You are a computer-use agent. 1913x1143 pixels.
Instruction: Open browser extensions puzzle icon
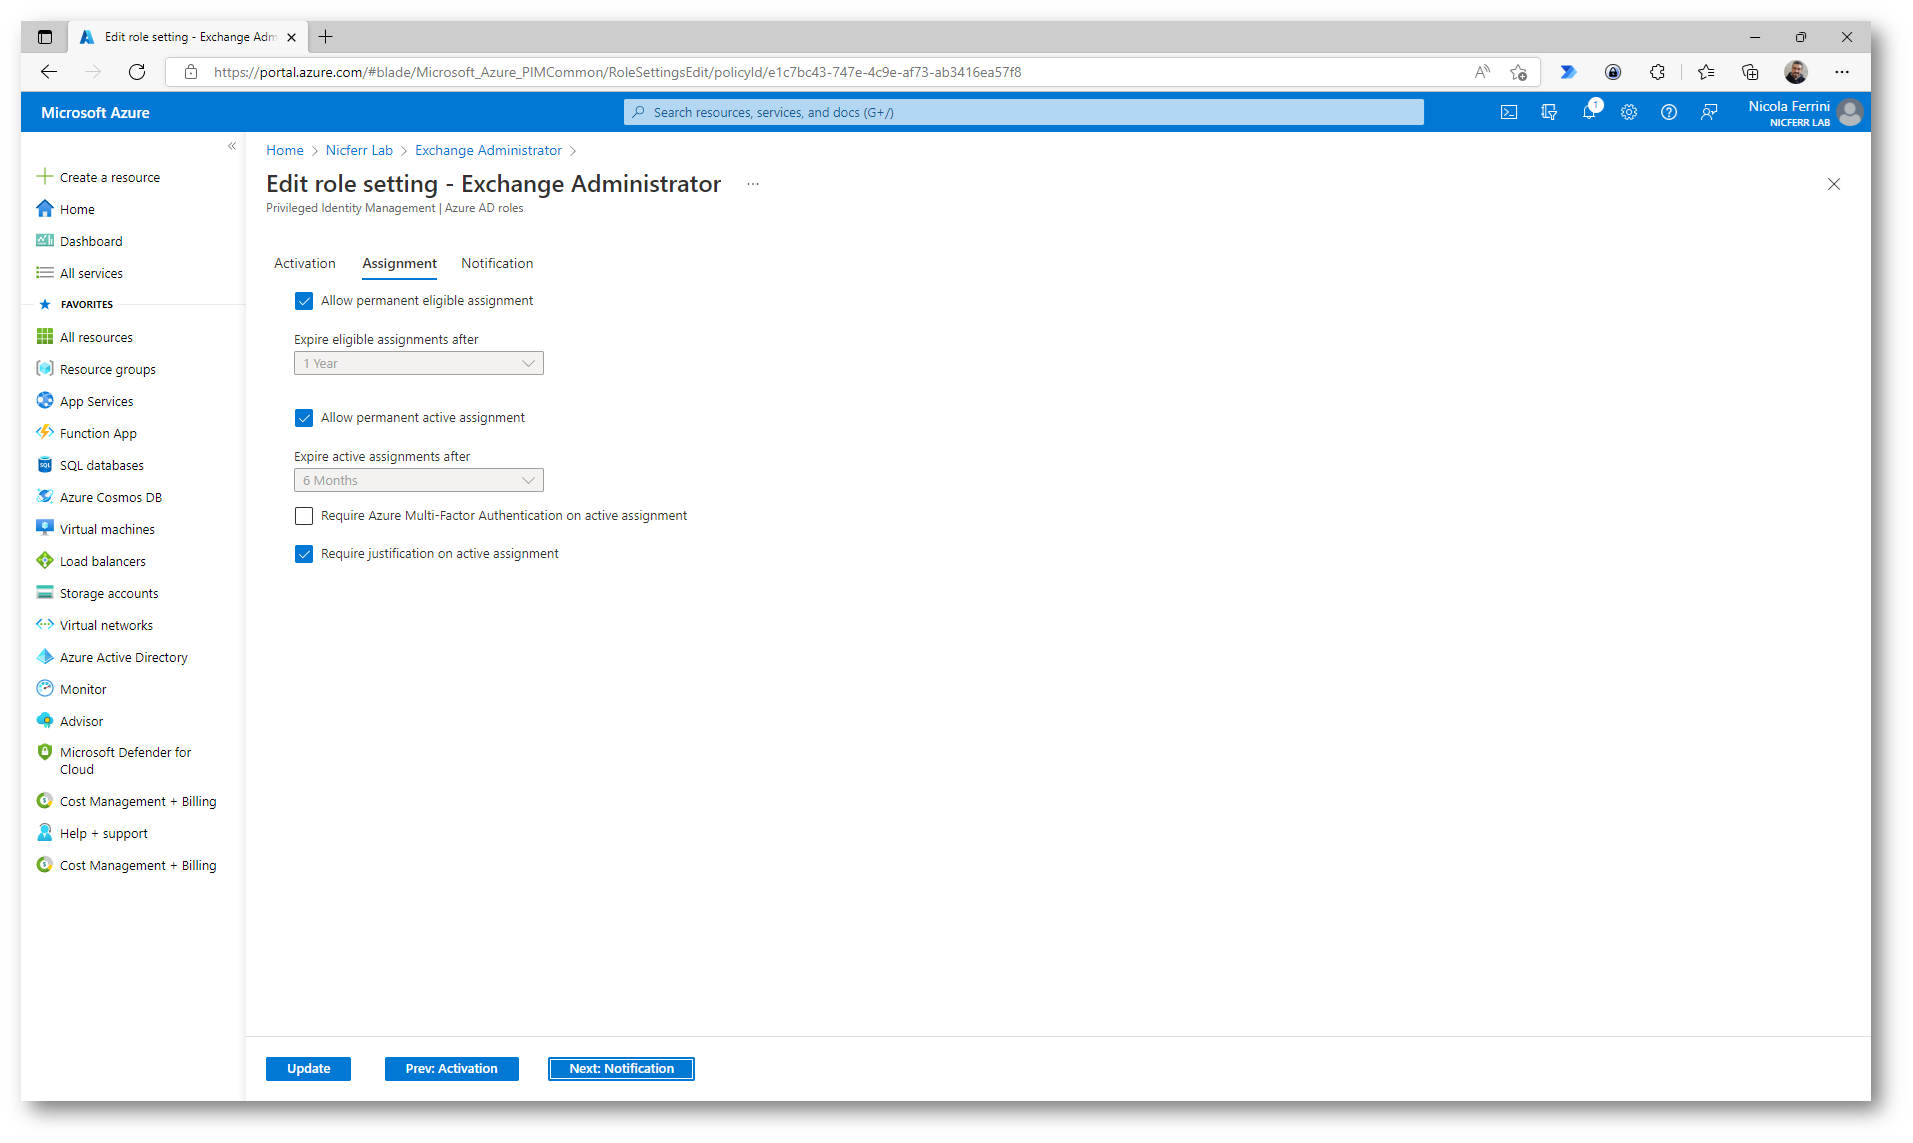point(1657,72)
